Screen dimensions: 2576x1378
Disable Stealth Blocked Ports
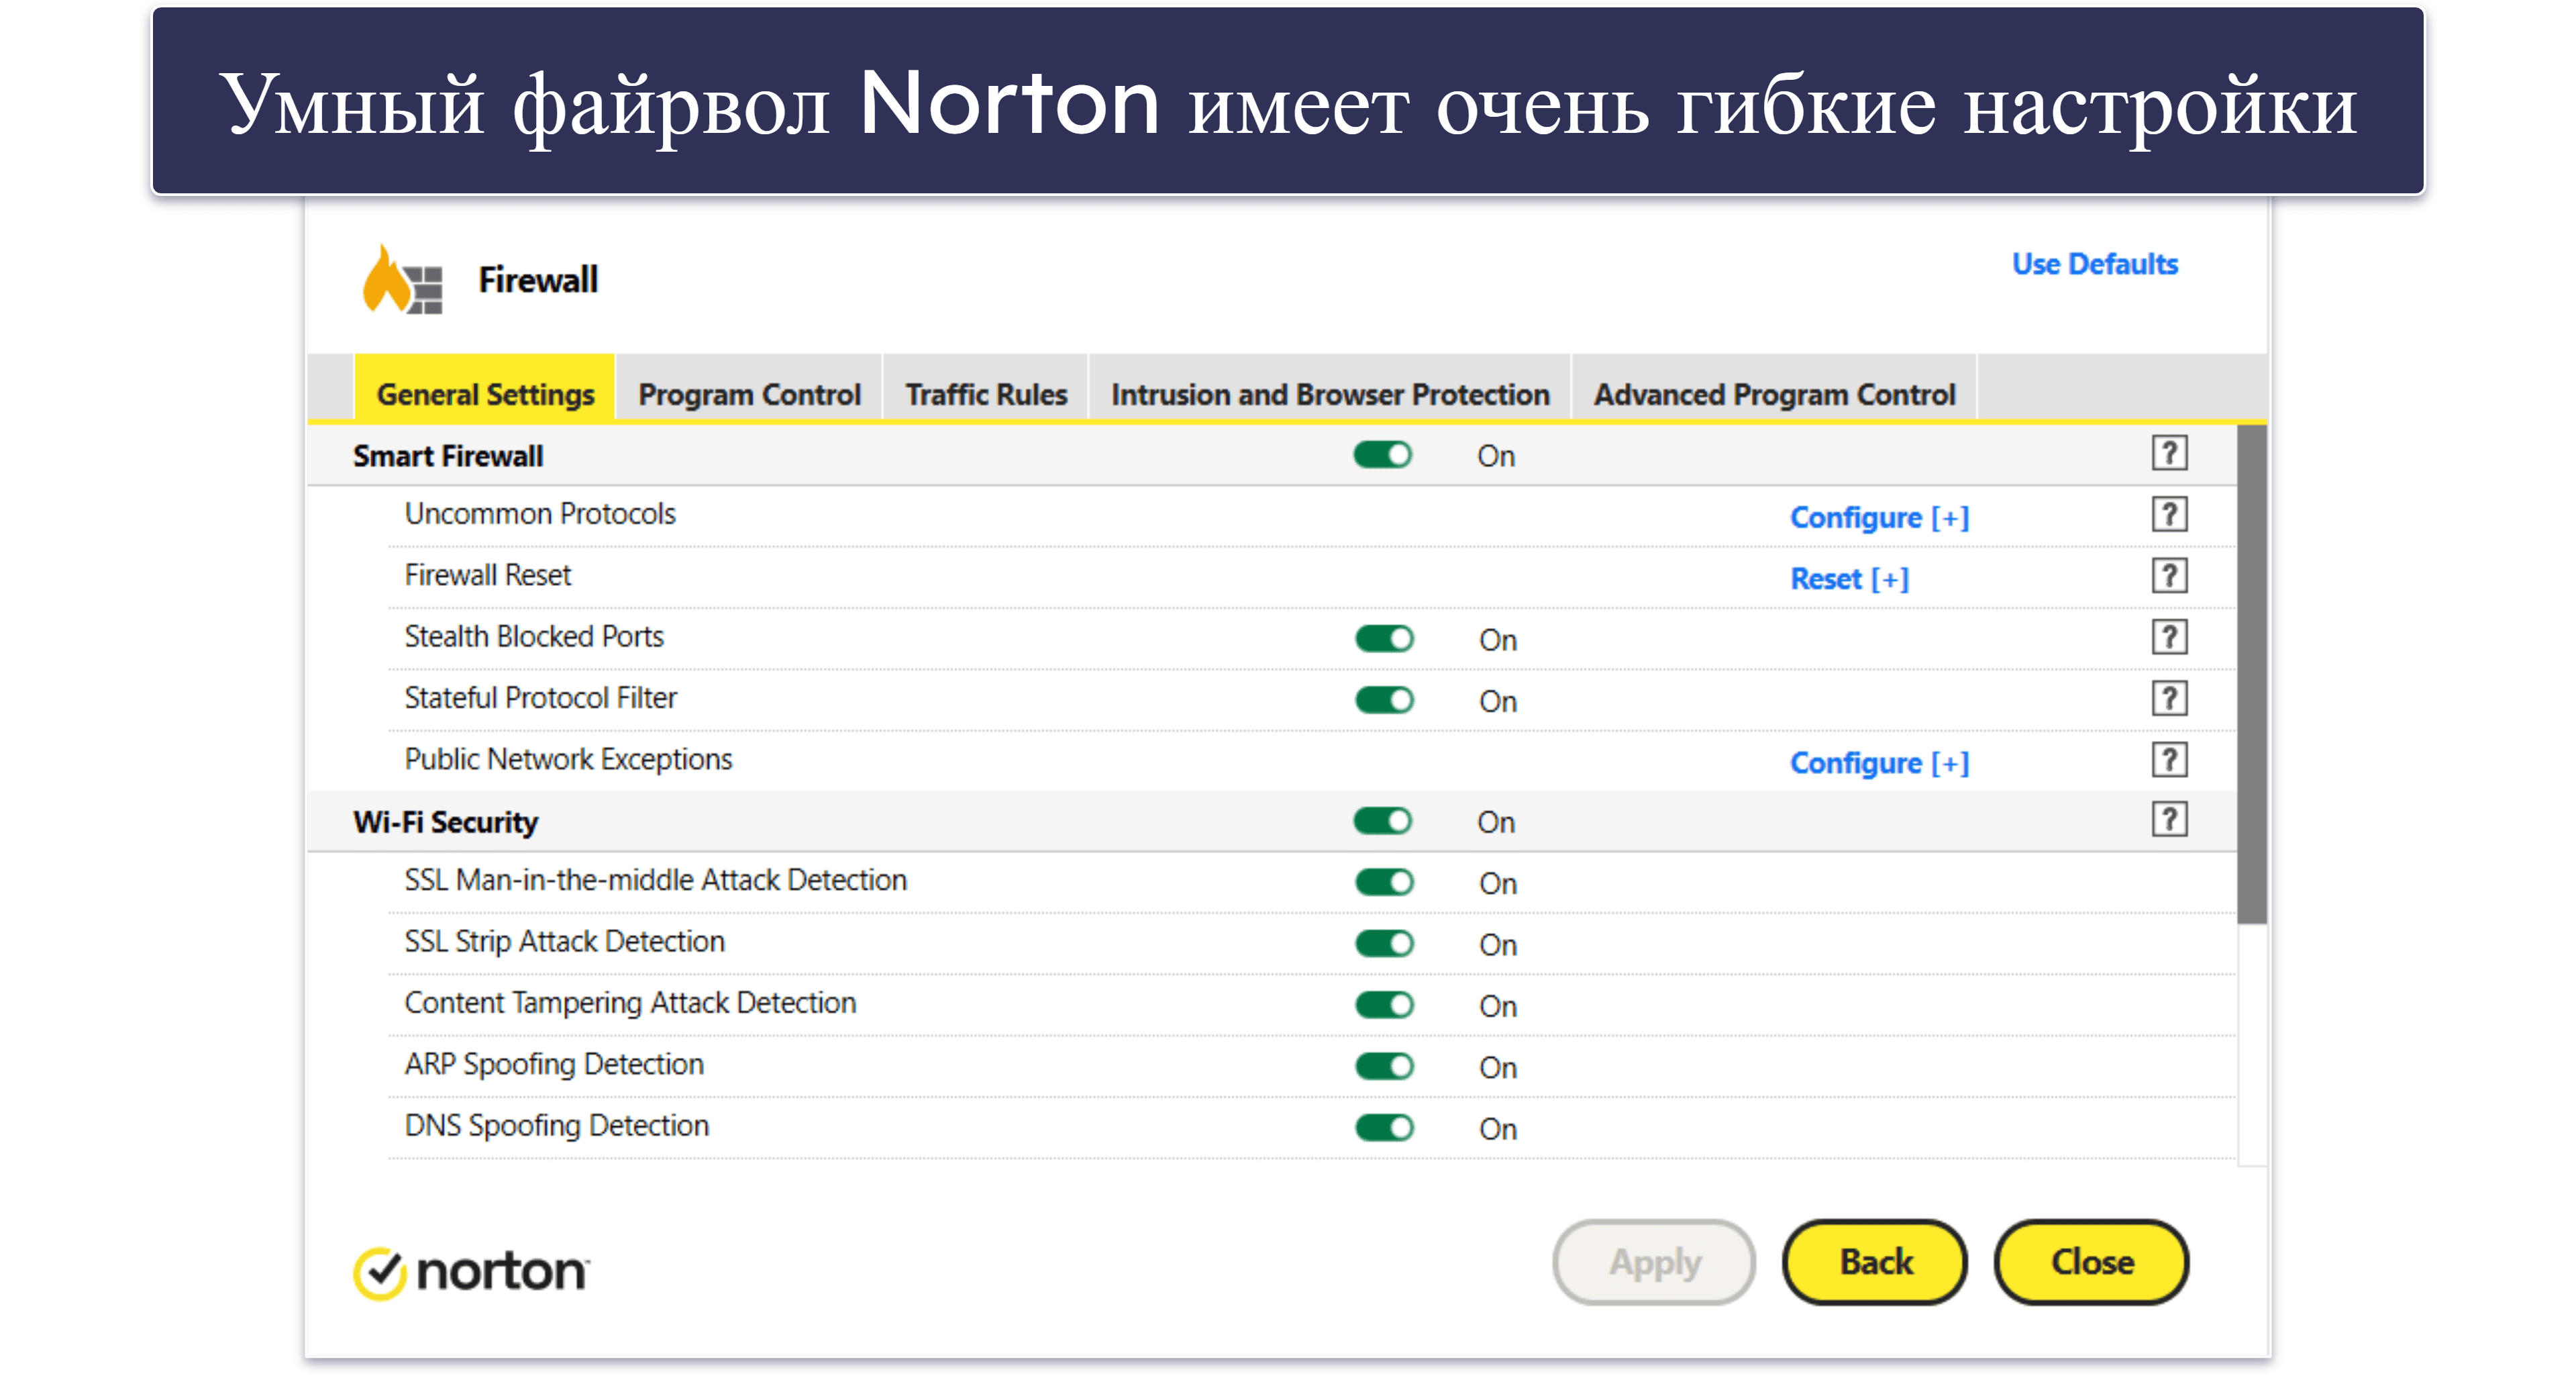click(x=1384, y=639)
